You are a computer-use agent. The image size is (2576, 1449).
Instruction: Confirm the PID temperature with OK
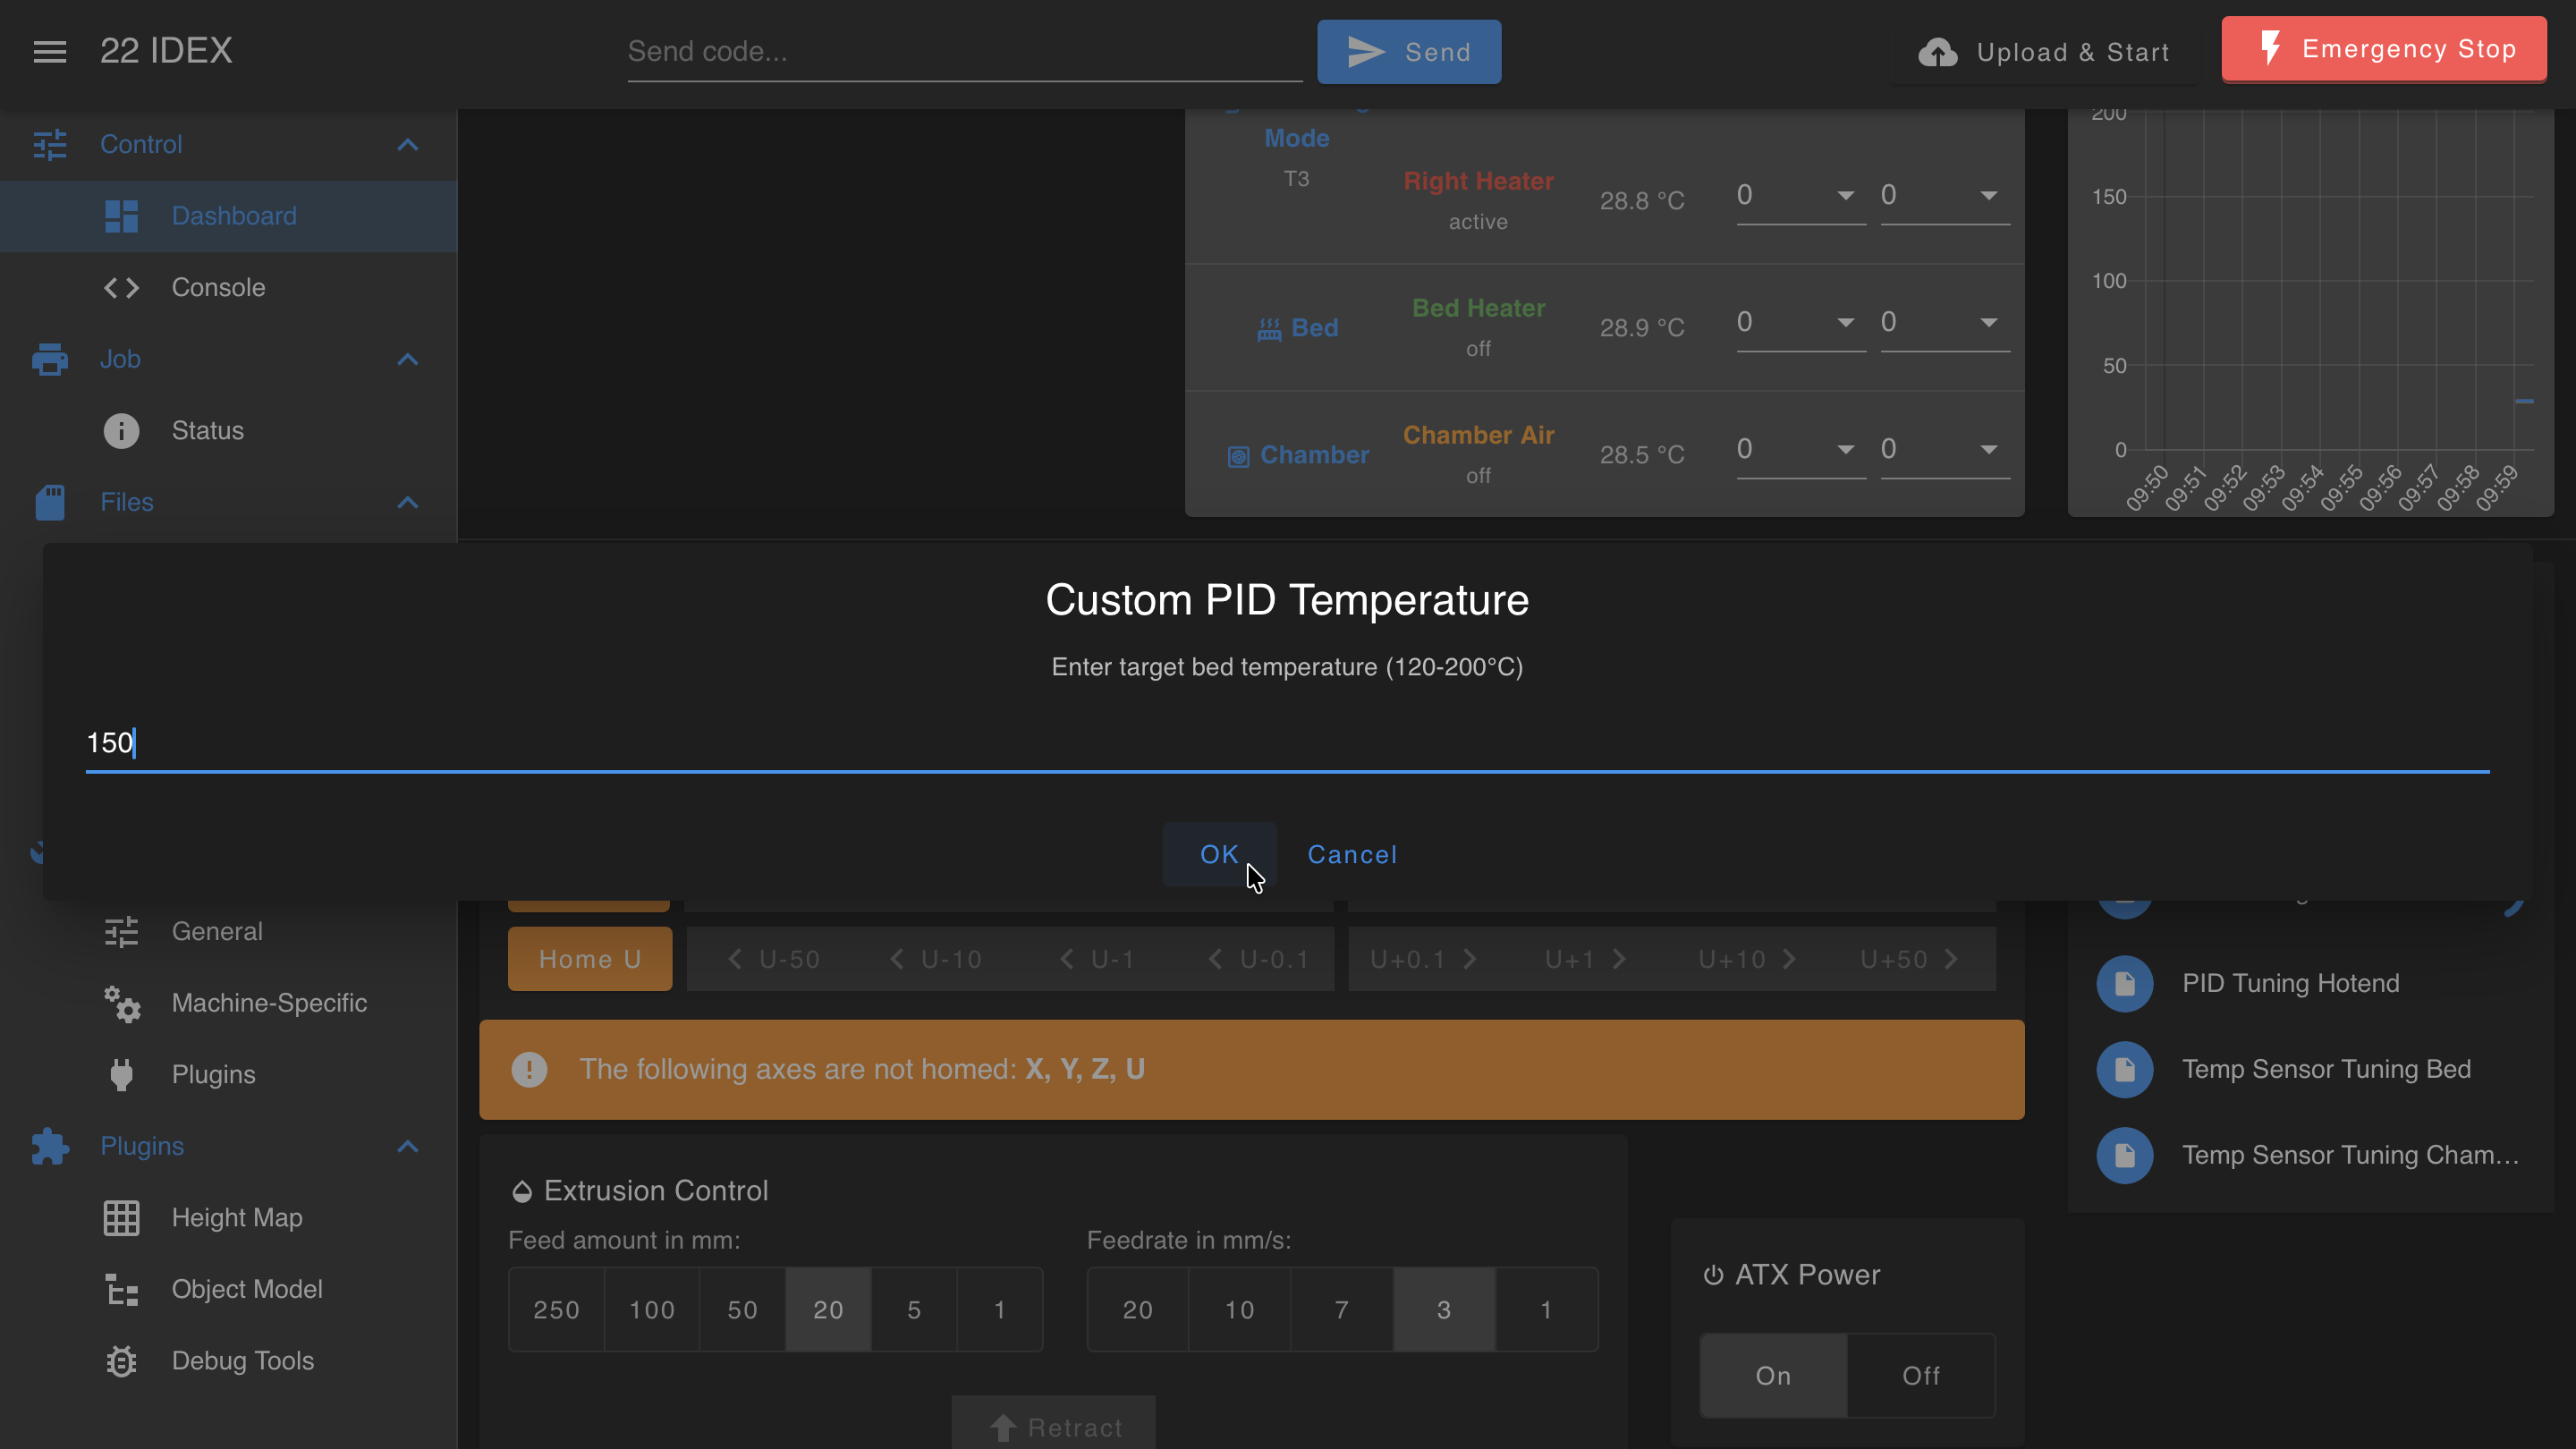1219,855
